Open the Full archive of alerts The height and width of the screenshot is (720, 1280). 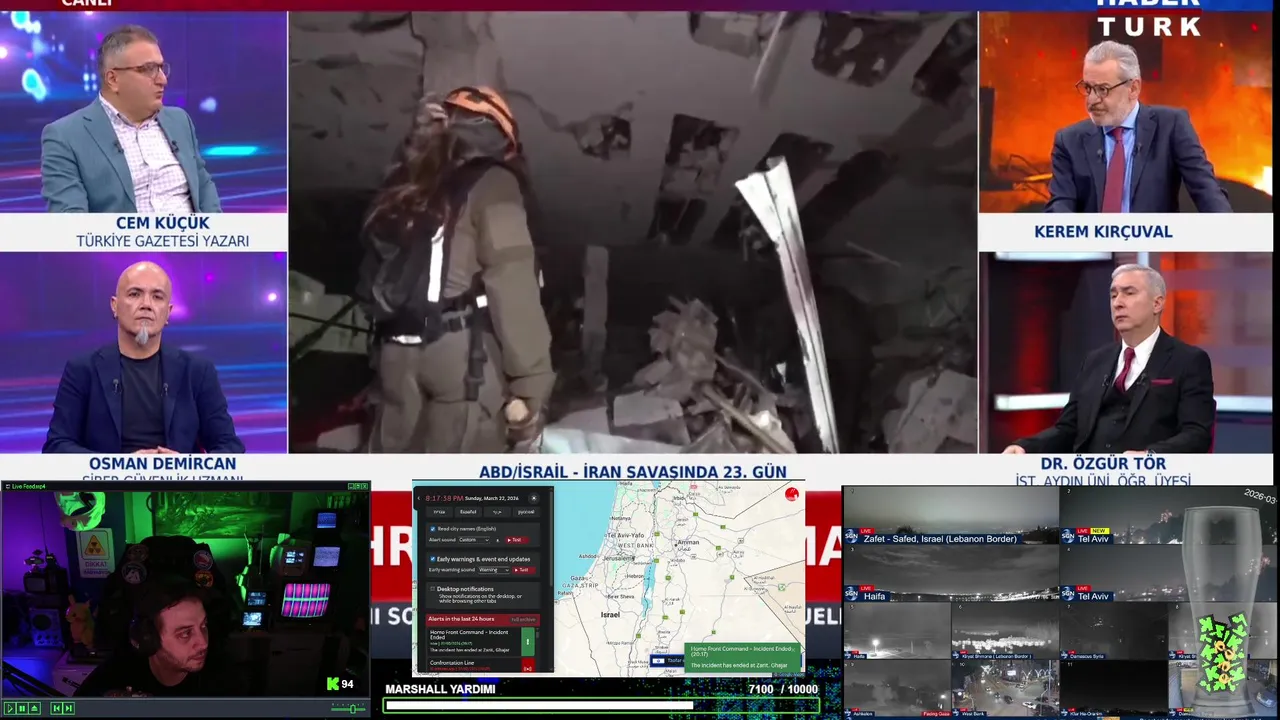(523, 620)
